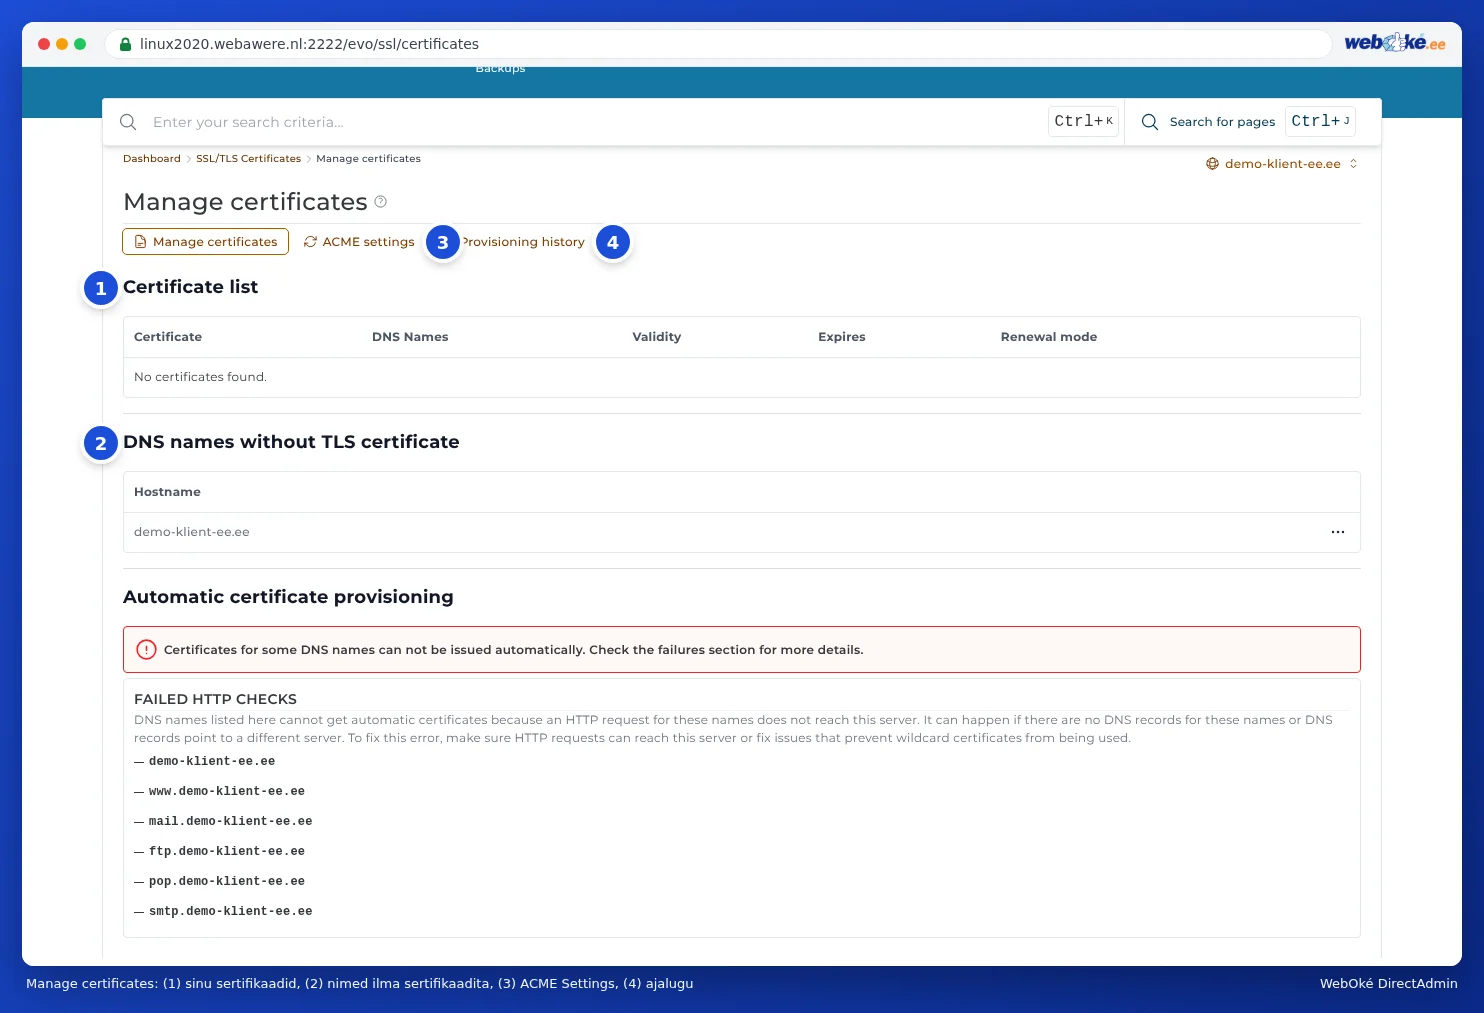
Task: Click the No certificates found message
Action: [x=200, y=377]
